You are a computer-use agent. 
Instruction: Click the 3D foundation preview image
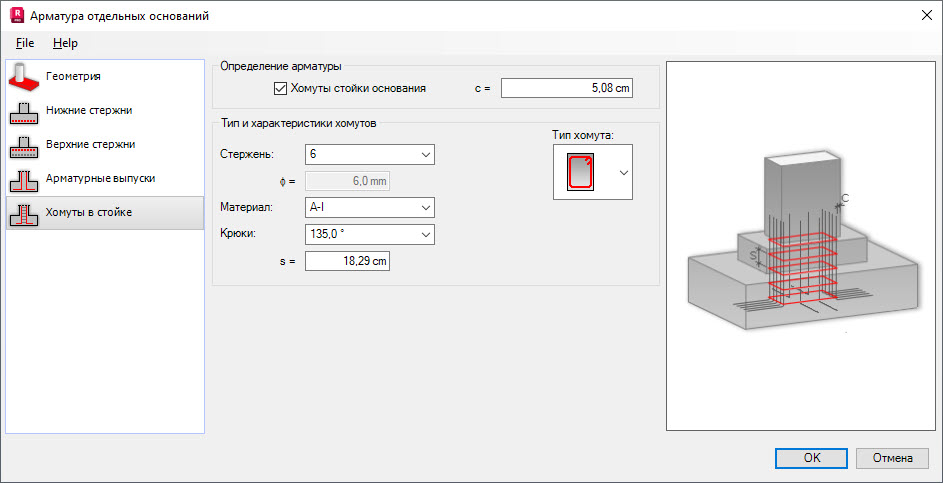pyautogui.click(x=799, y=245)
